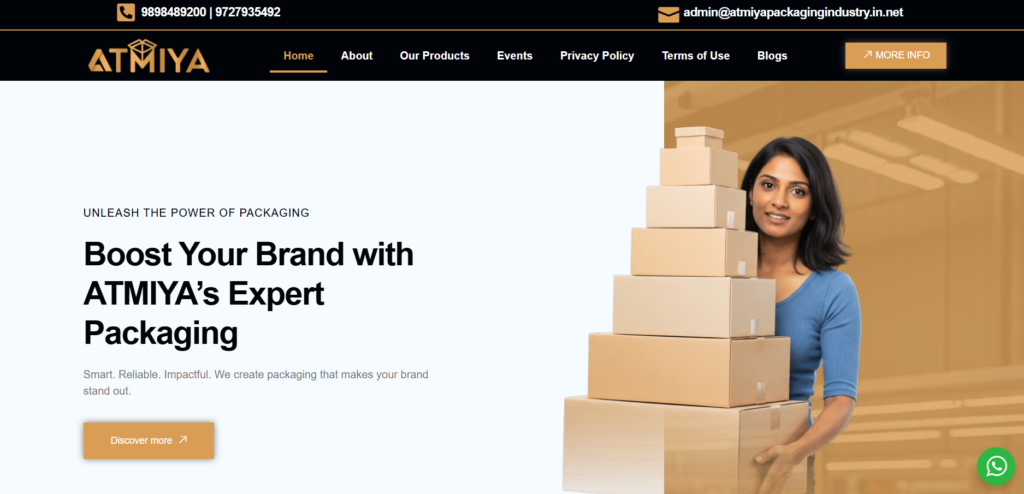Click the phone icon in top bar

coord(126,12)
